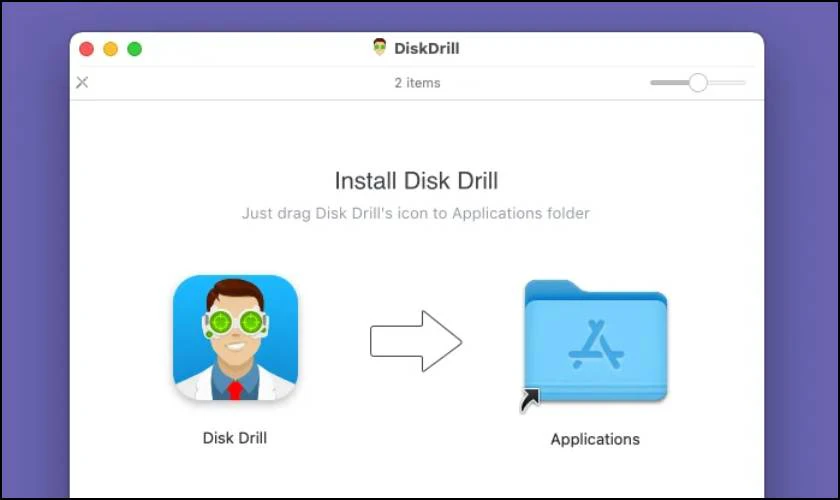Click the "DiskDrill" window title text
Screen dimensions: 840x500
[426, 48]
